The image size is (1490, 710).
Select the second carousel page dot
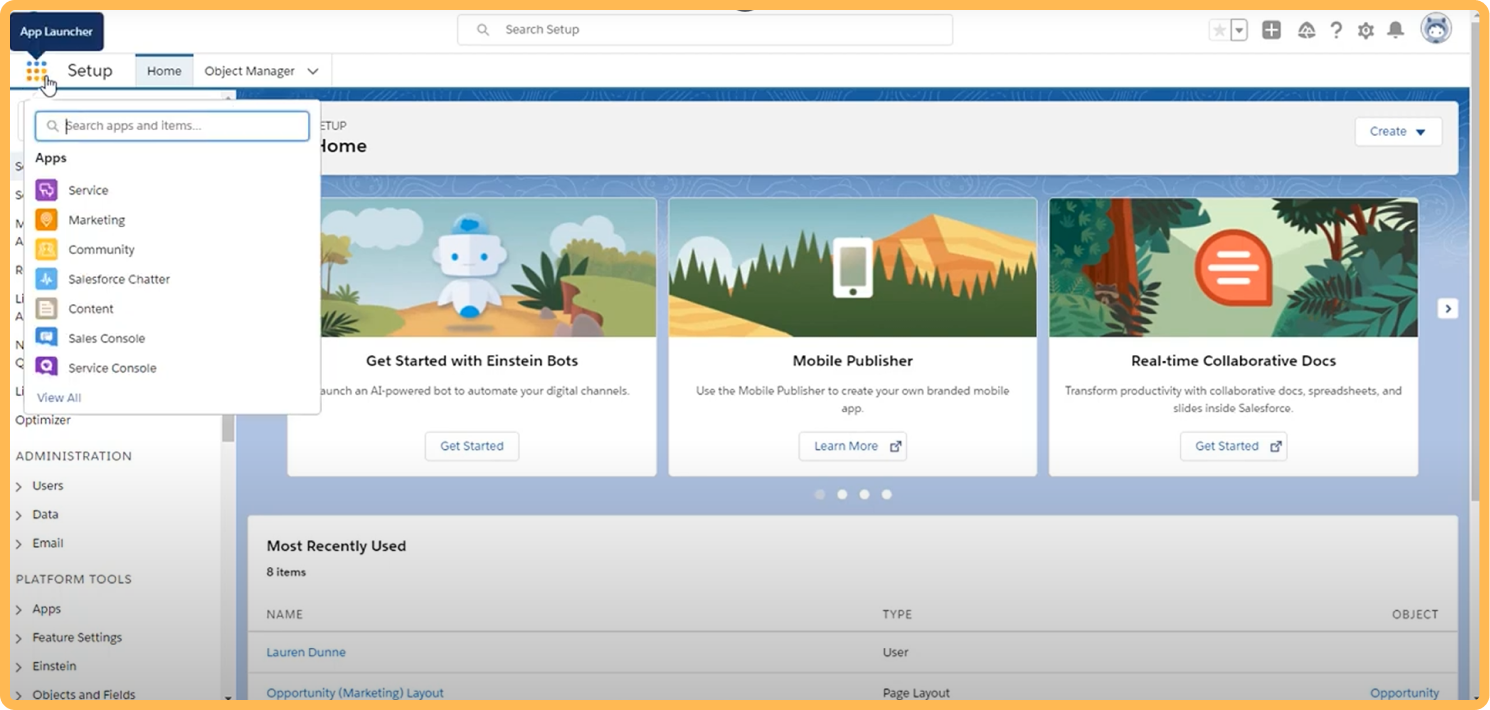click(x=842, y=494)
